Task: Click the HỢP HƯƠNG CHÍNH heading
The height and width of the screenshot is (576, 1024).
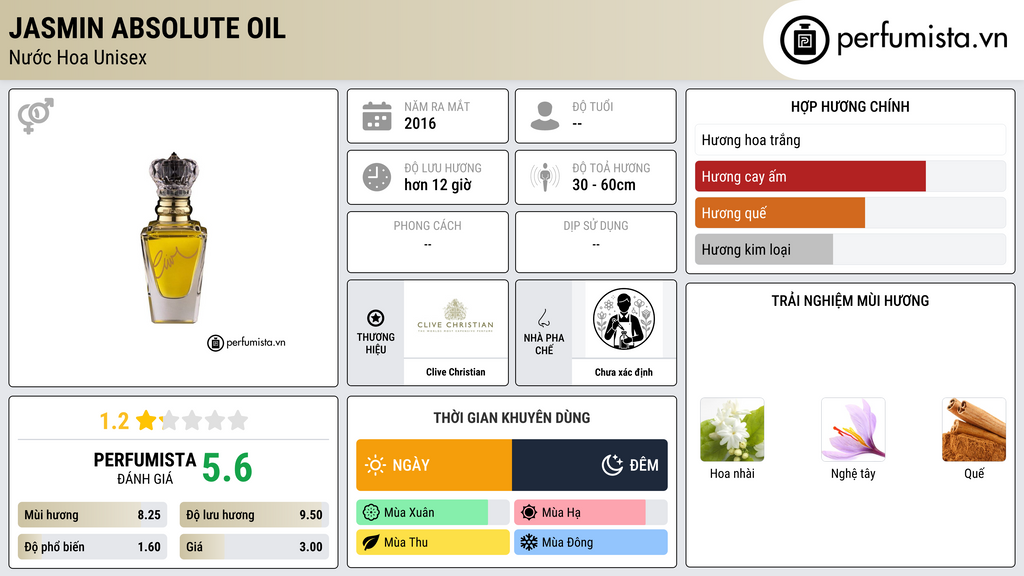Action: pos(850,106)
